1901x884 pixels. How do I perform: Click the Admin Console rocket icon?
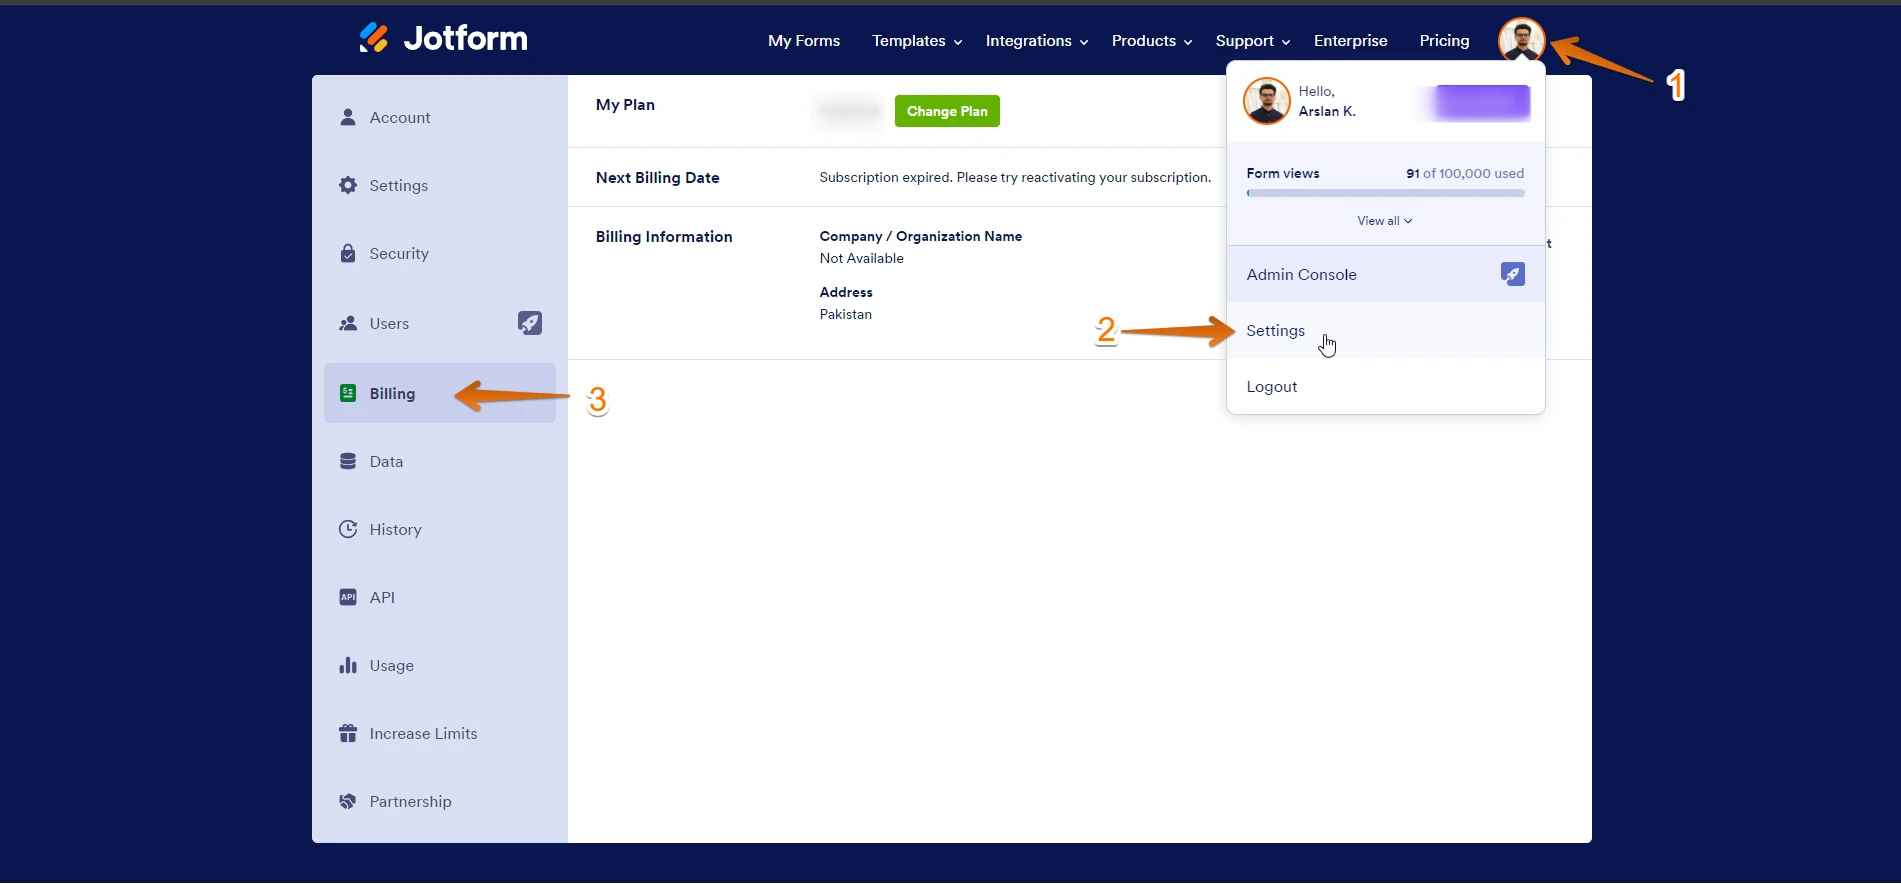[1512, 274]
